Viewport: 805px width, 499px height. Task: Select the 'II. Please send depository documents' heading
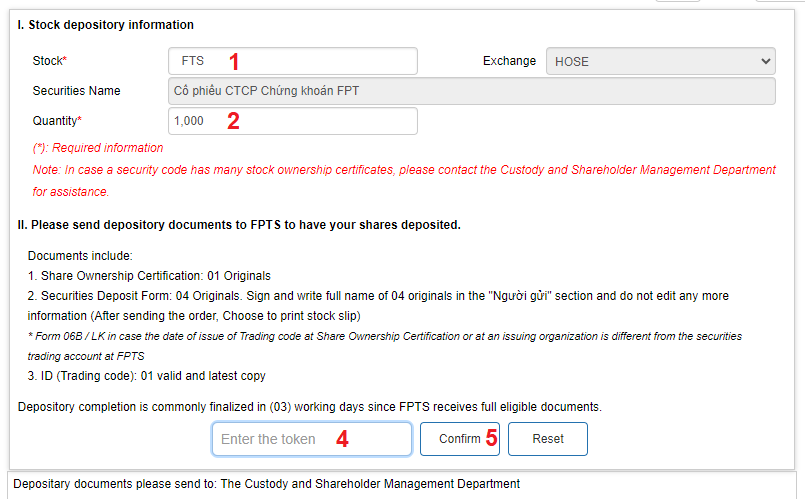coord(239,225)
